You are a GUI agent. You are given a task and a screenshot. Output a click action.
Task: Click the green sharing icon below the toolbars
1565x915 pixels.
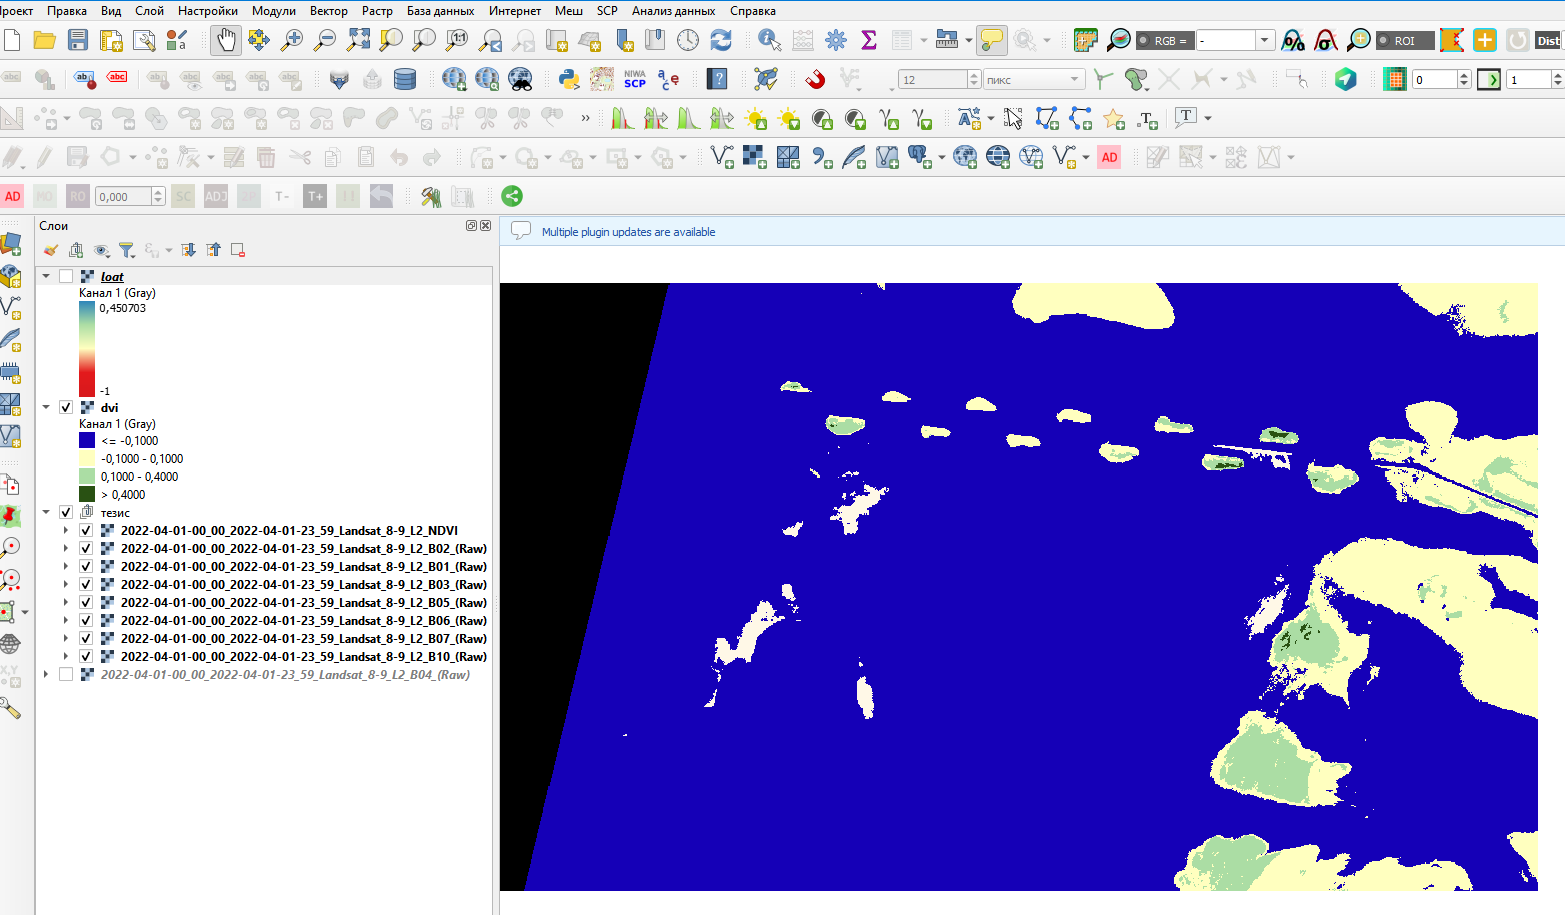click(512, 196)
